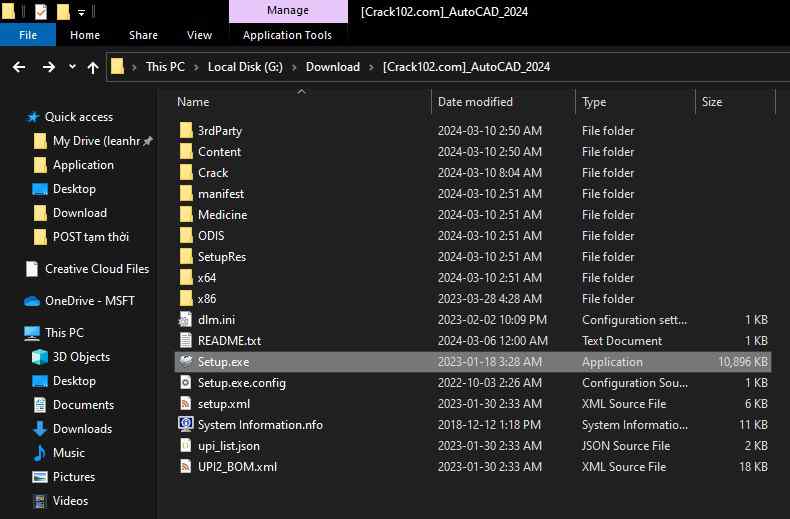Click the Back navigation arrow

[x=18, y=67]
